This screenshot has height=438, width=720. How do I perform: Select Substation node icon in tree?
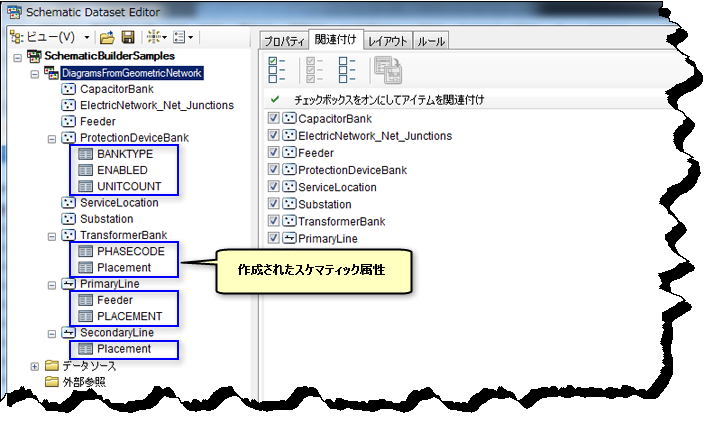pyautogui.click(x=68, y=219)
